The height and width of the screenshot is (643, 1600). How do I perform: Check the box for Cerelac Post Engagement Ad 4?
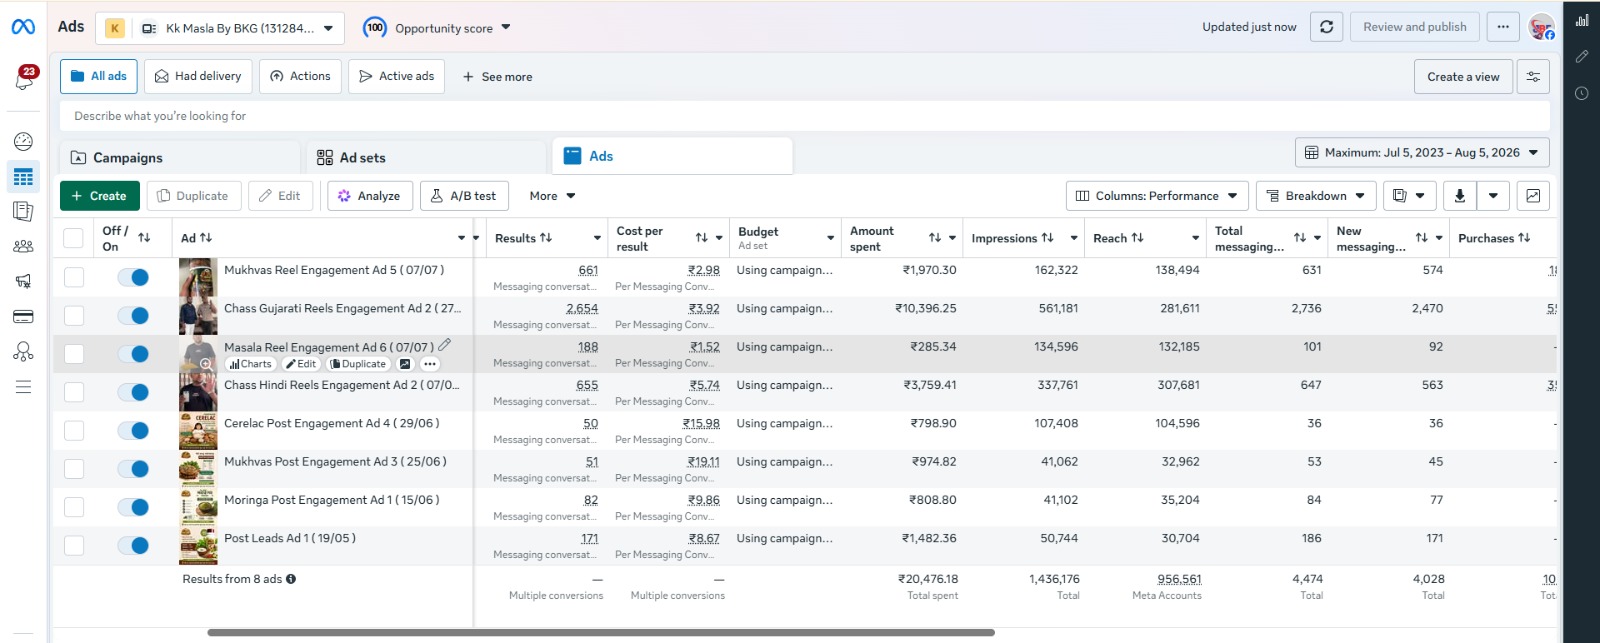(74, 431)
